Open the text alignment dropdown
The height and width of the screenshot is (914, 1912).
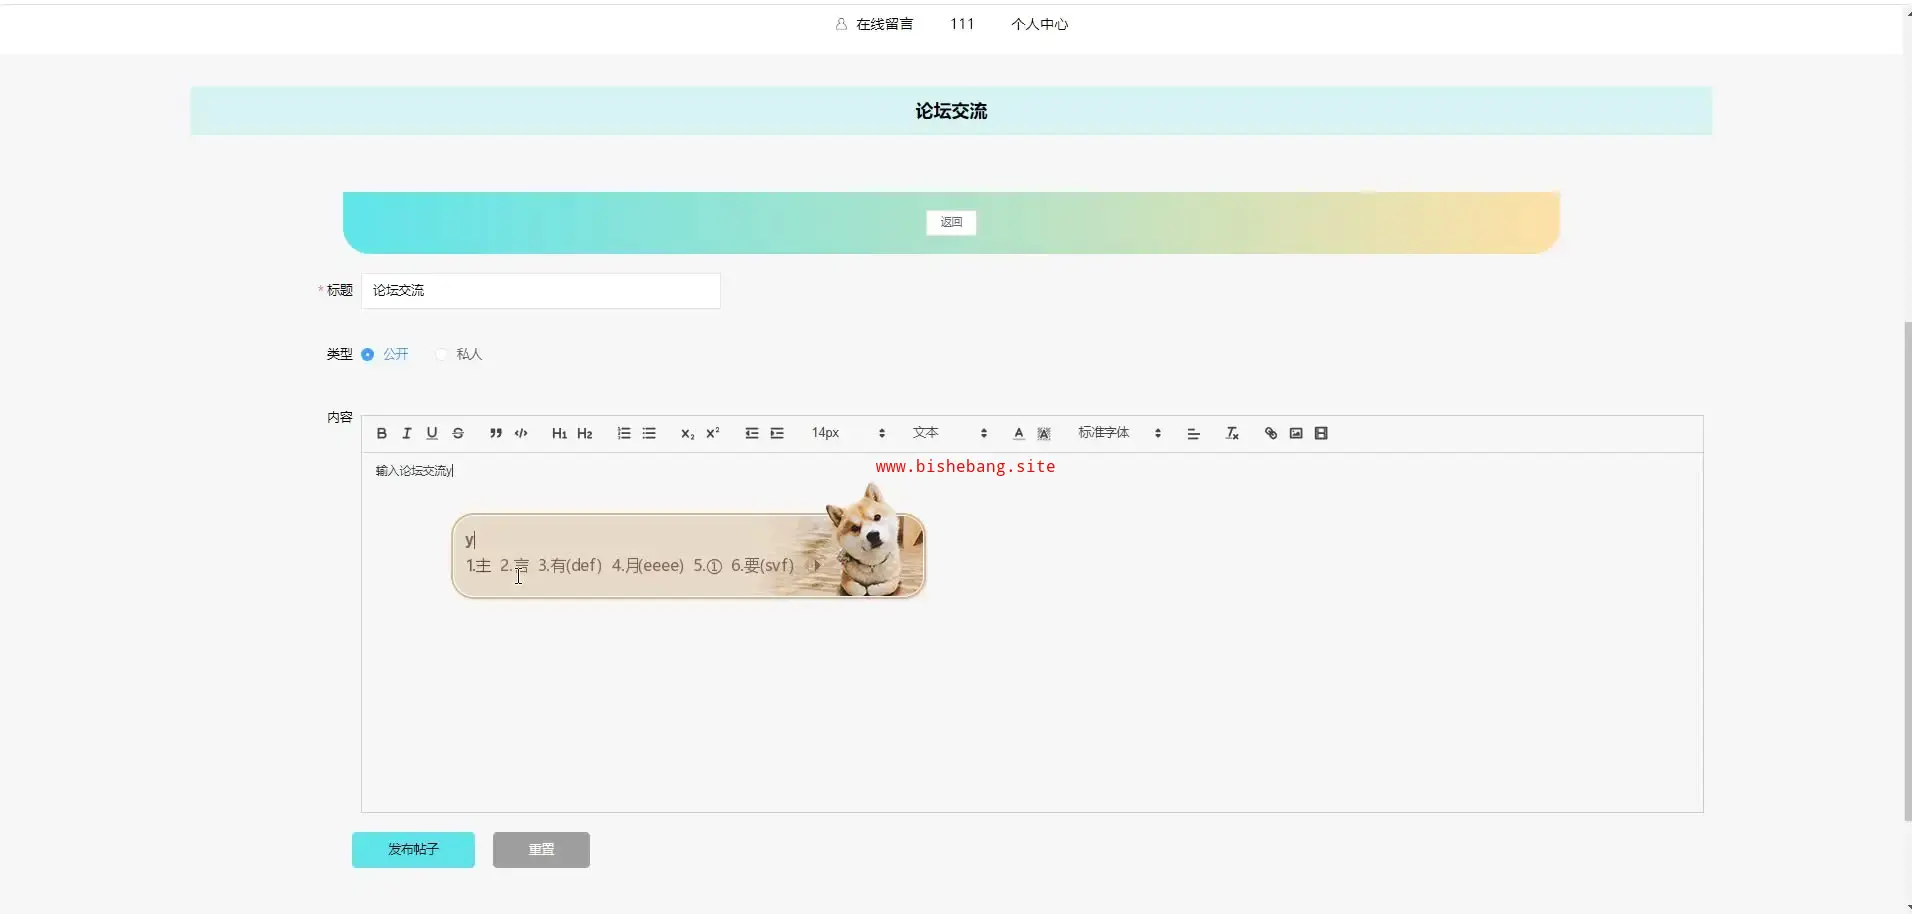(1193, 433)
